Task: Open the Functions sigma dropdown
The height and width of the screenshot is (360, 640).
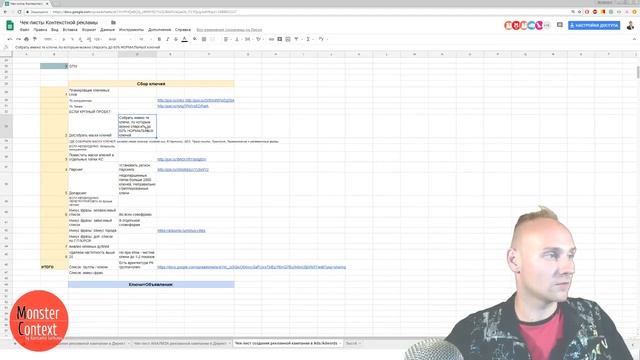Action: (x=309, y=39)
